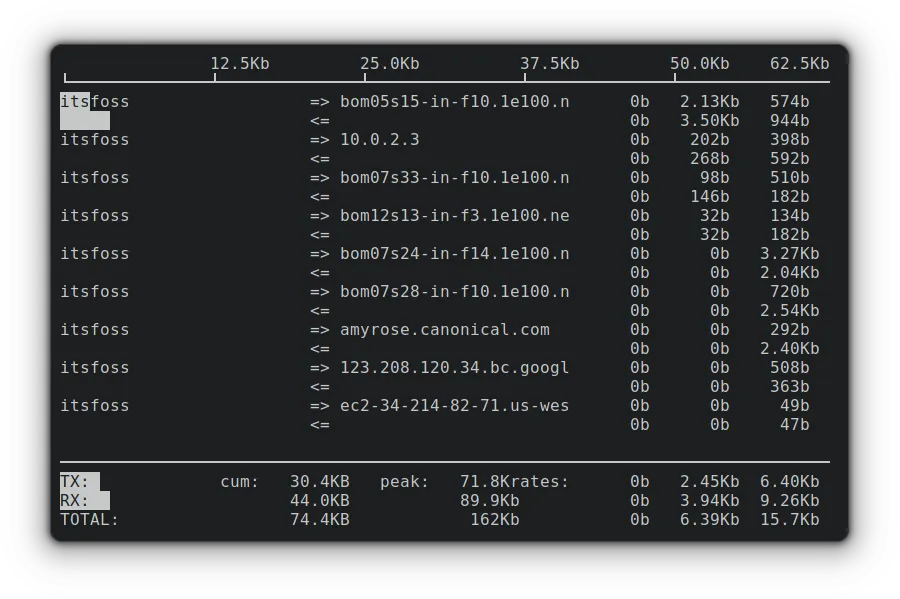This screenshot has height=599, width=900.
Task: Click the cum column header label
Action: [234, 481]
